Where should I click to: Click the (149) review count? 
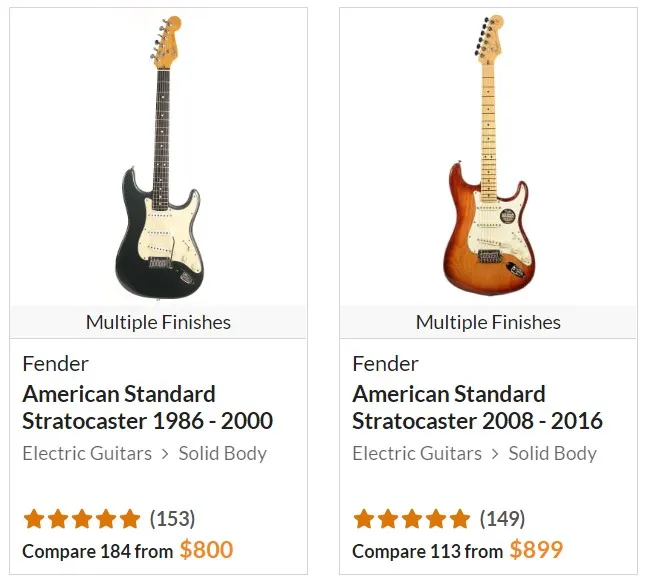(502, 519)
